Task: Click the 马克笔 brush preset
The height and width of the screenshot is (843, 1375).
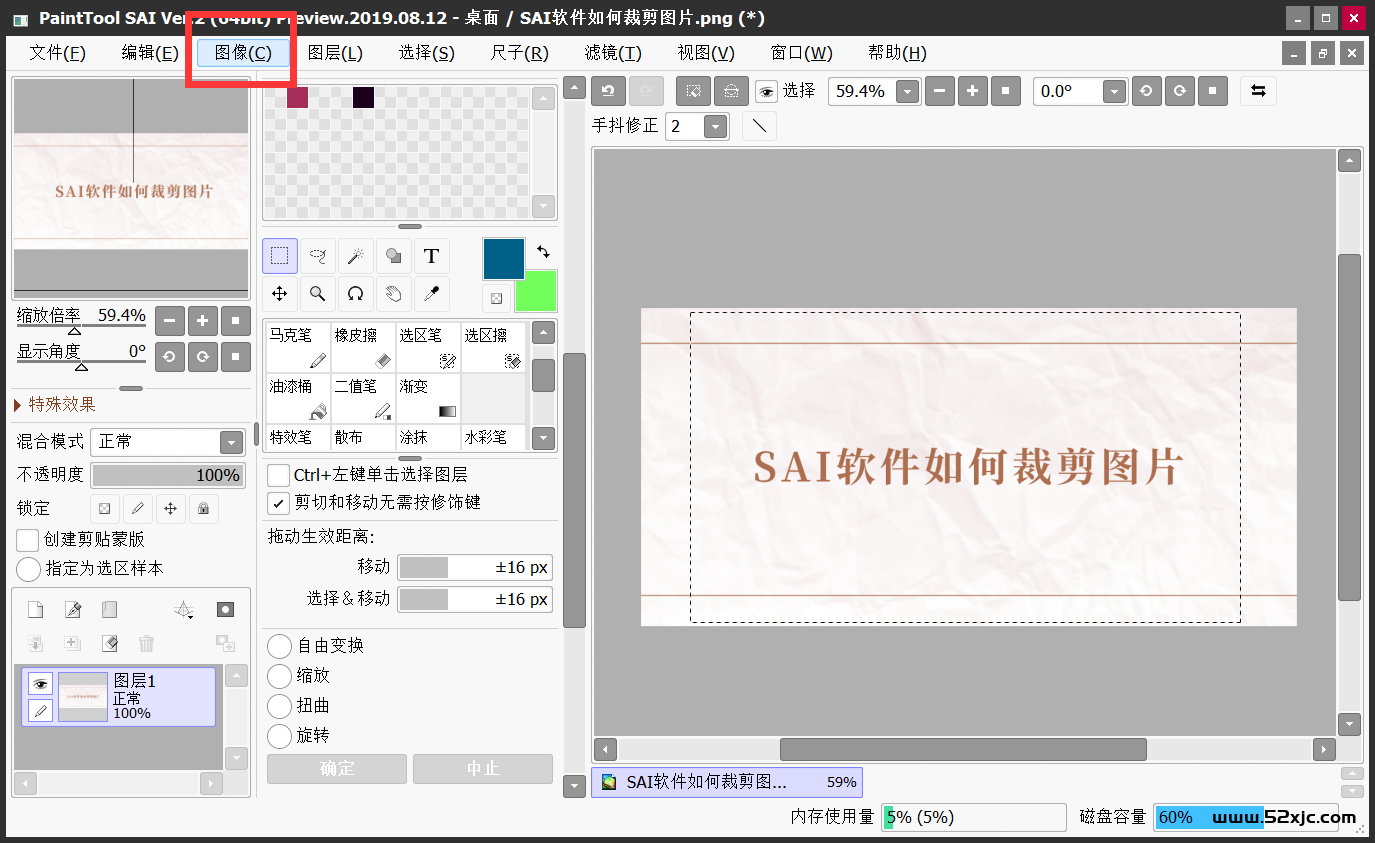Action: pyautogui.click(x=297, y=346)
